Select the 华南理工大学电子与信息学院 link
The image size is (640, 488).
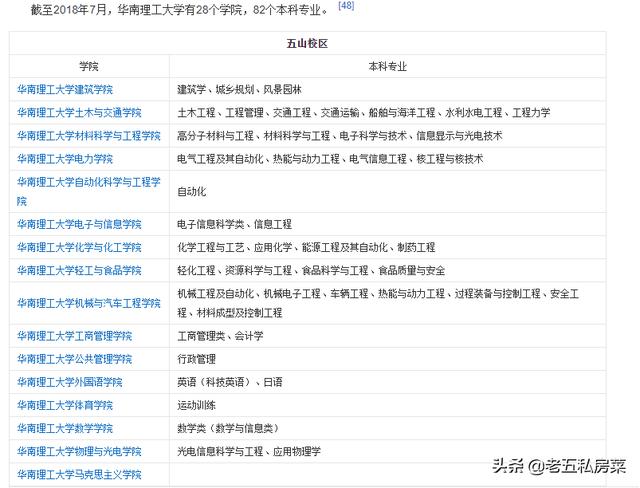[x=79, y=224]
